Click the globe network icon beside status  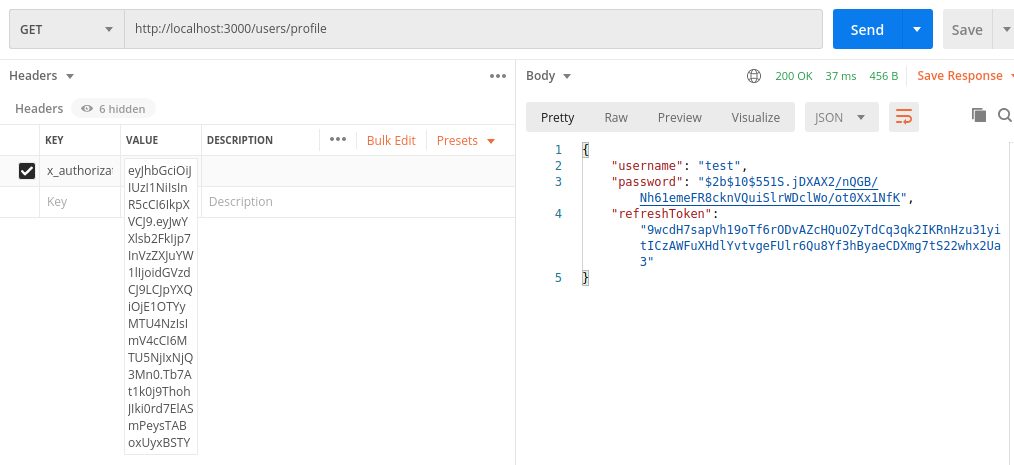(754, 76)
